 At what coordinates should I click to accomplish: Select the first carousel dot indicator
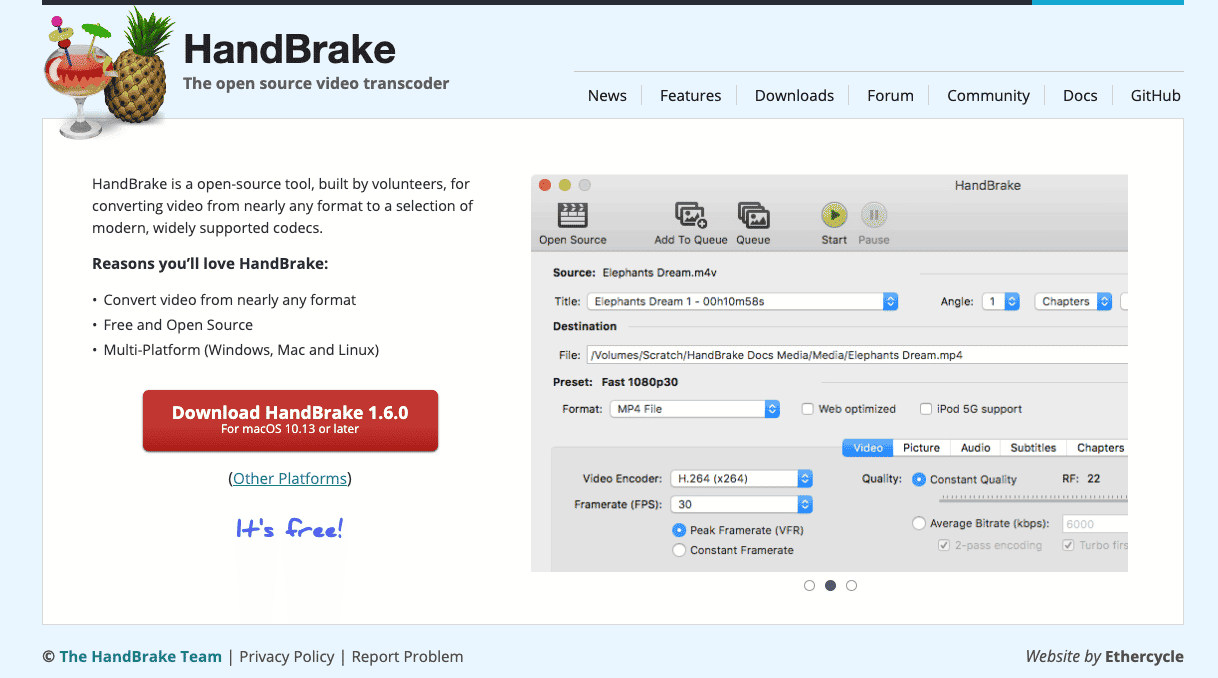click(x=809, y=586)
